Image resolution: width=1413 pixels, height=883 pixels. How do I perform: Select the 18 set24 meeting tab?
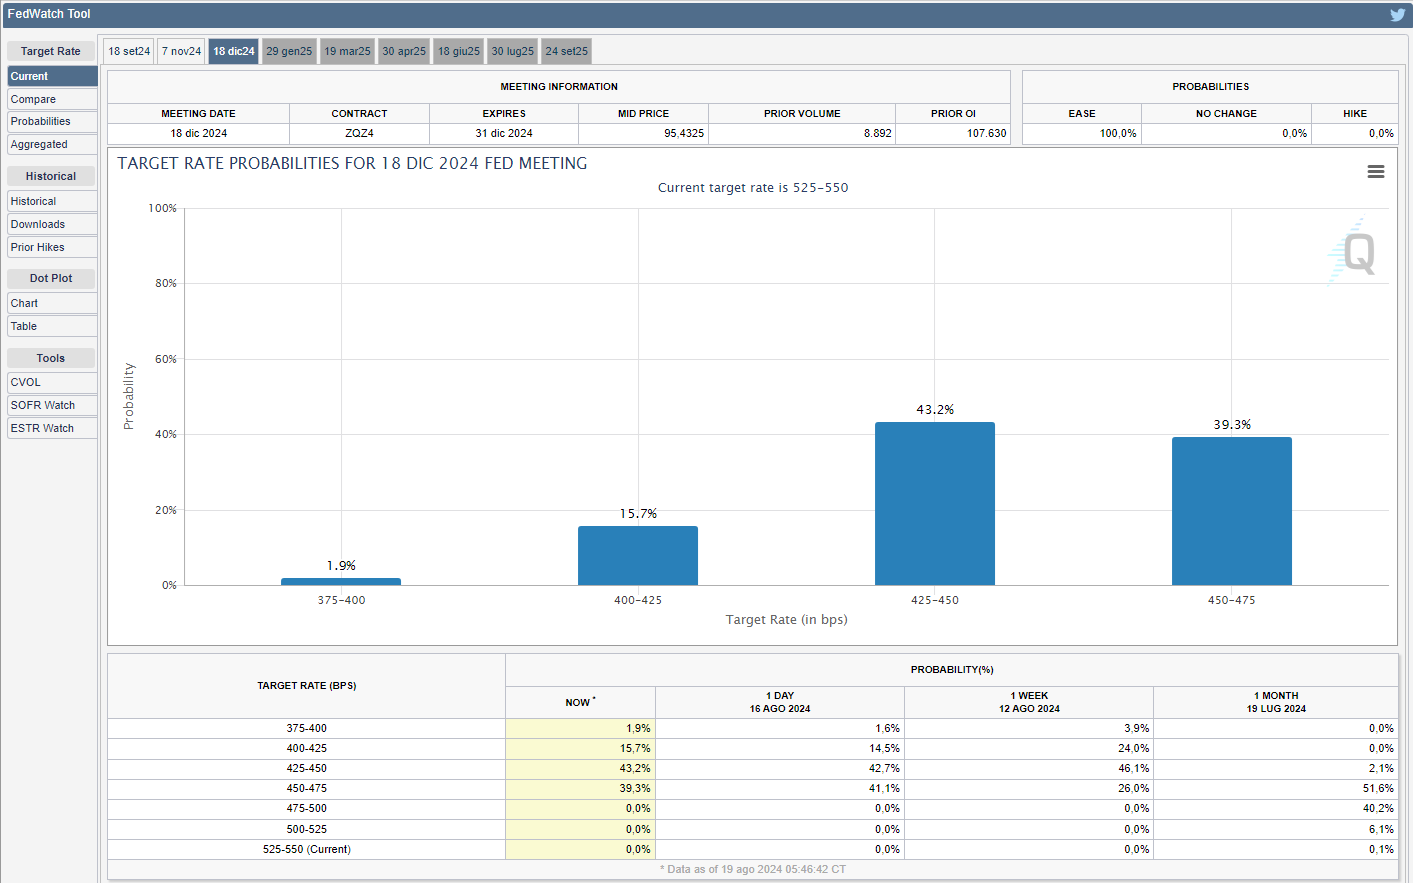click(129, 51)
